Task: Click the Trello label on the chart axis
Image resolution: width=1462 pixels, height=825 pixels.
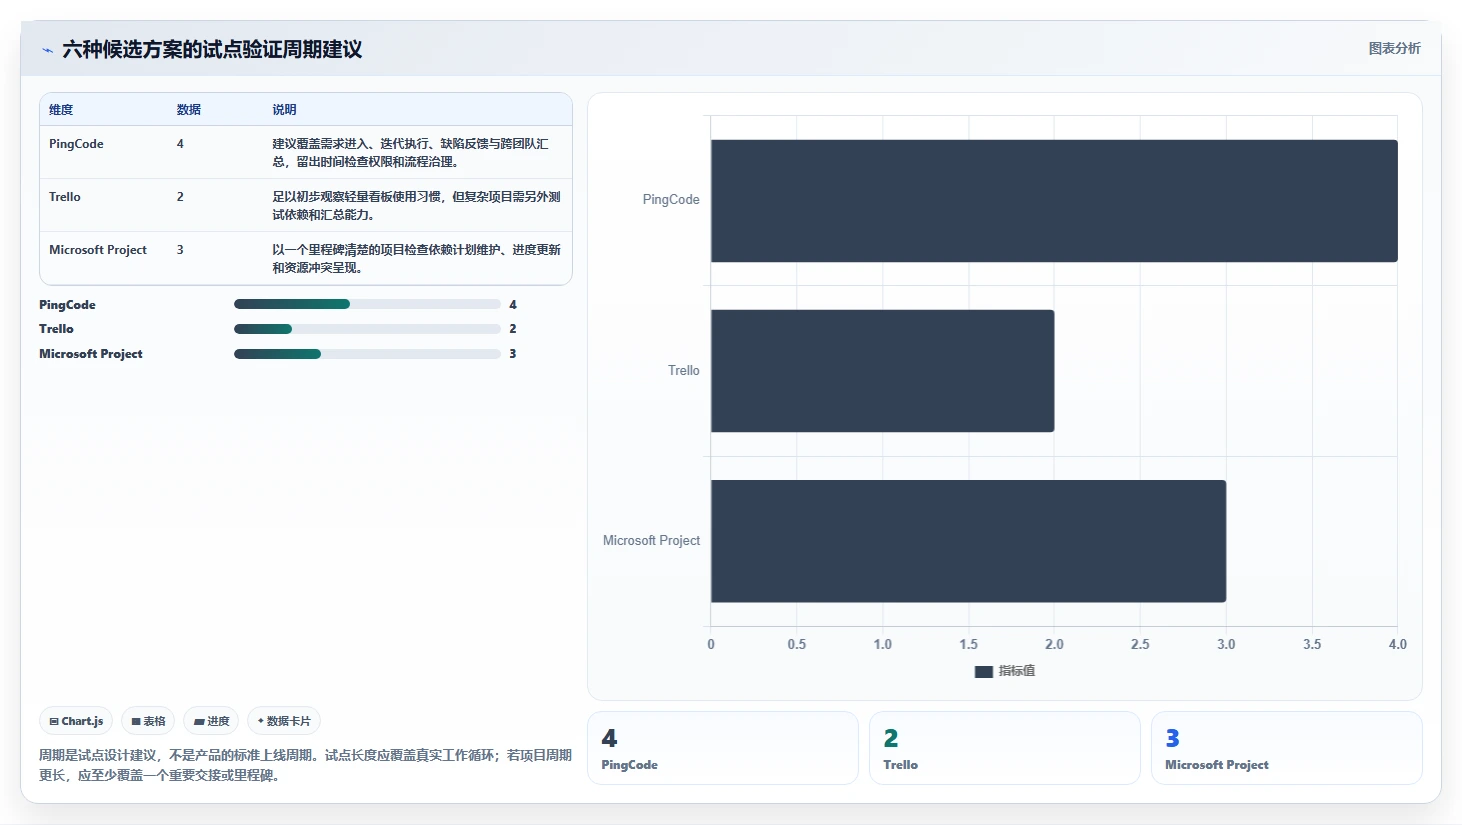Action: (x=684, y=371)
